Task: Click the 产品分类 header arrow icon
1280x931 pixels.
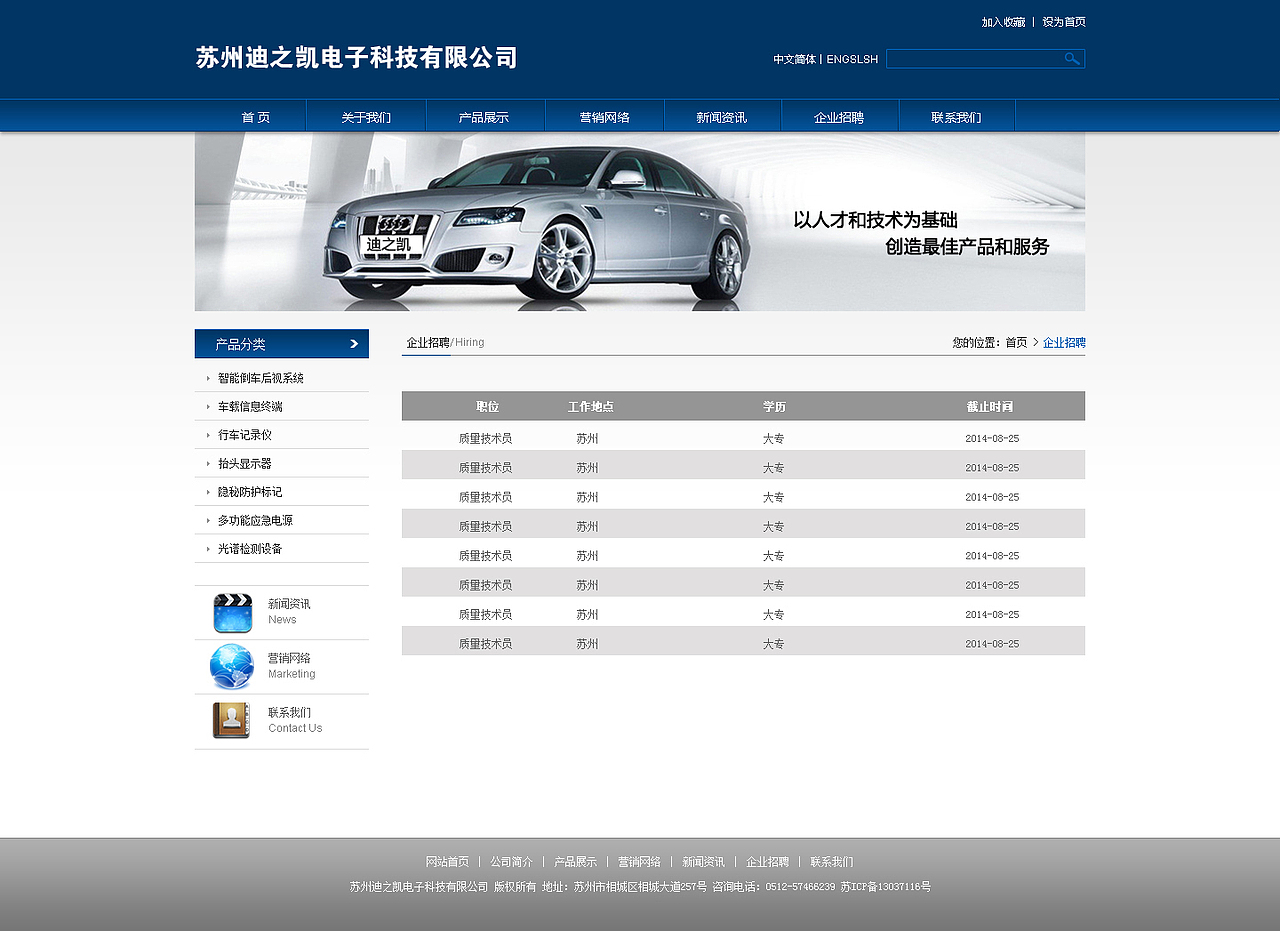Action: click(354, 344)
